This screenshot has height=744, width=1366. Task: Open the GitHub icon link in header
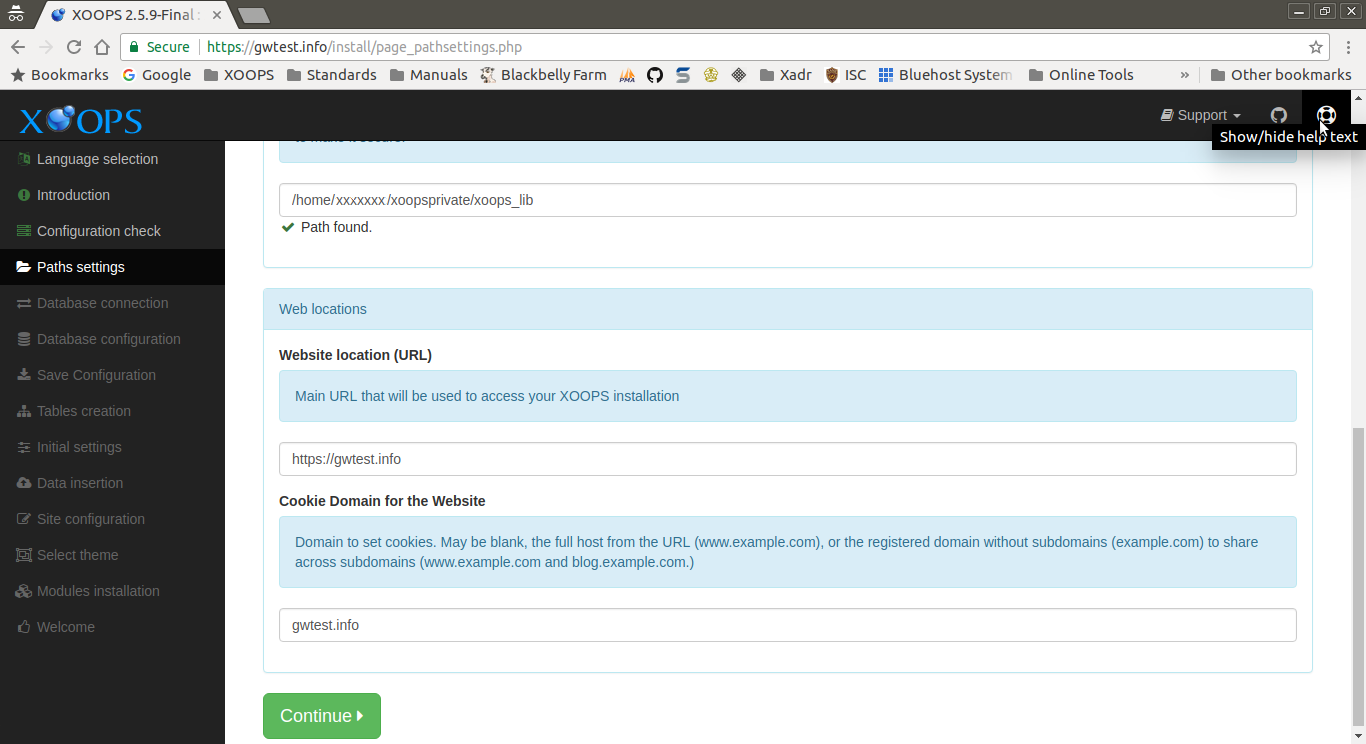click(1278, 115)
